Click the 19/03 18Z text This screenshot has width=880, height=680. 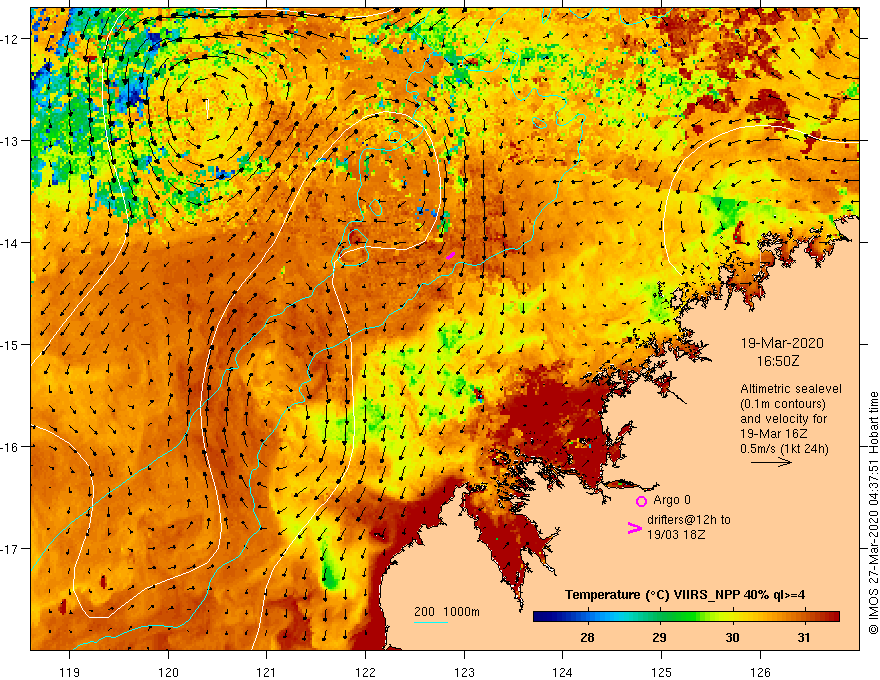click(676, 535)
